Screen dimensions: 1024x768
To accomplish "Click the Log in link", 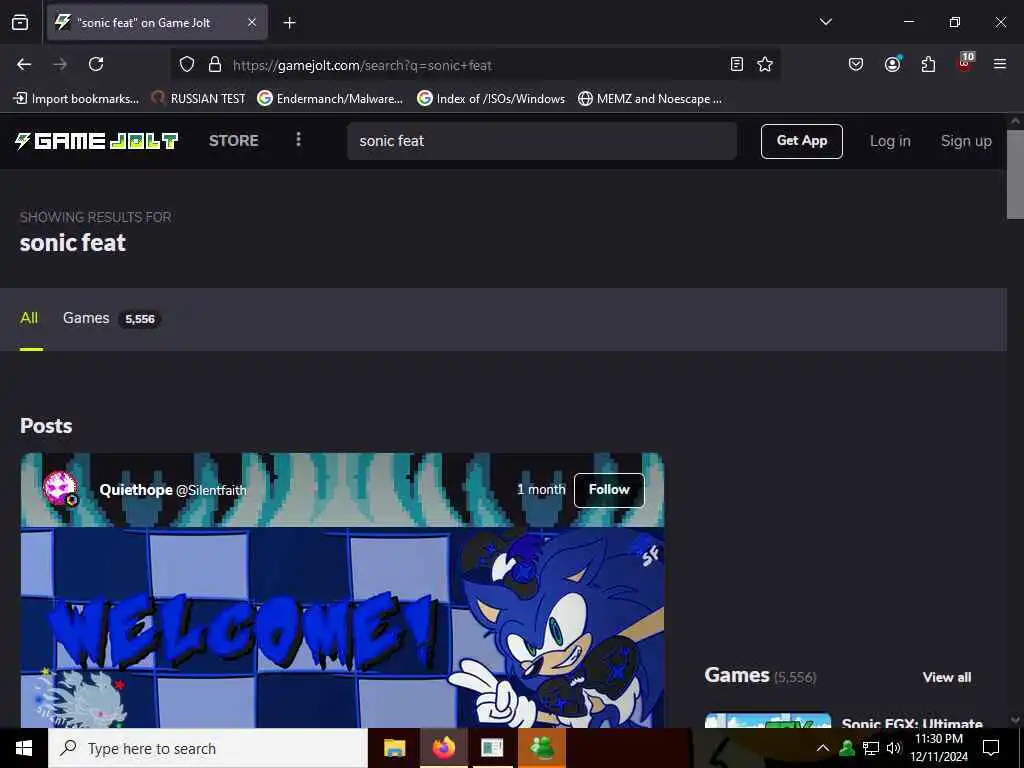I will pyautogui.click(x=890, y=141).
